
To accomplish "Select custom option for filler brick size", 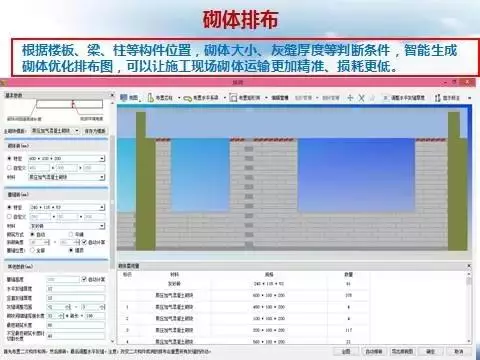I will click(x=9, y=217).
